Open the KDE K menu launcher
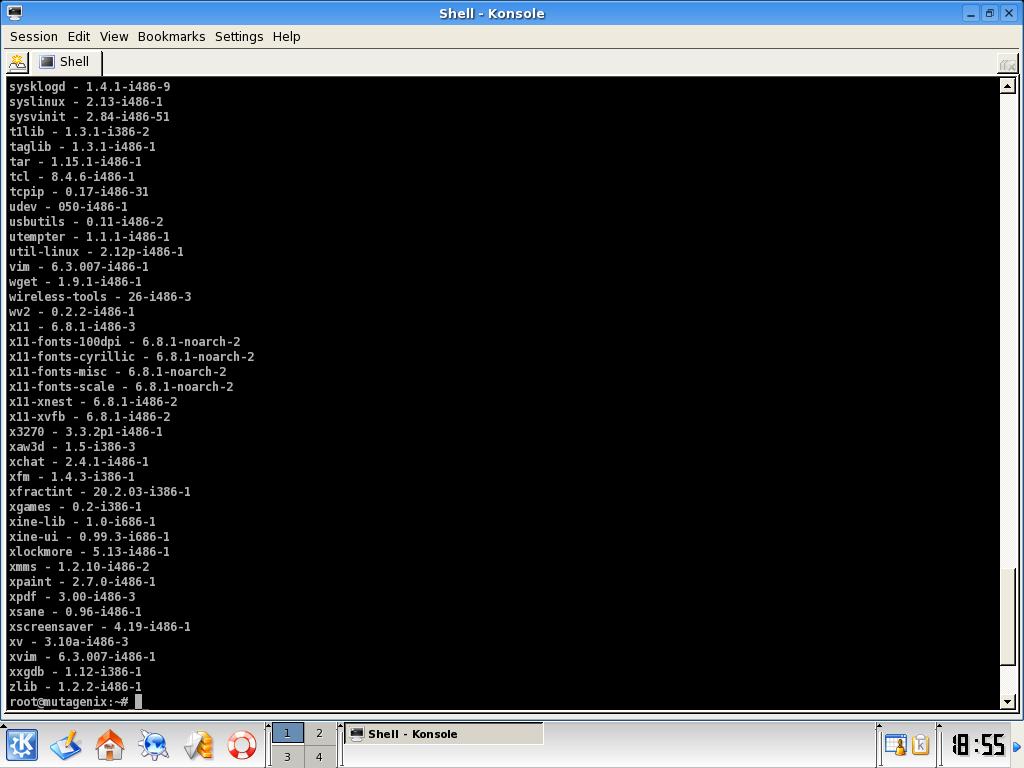The image size is (1024, 768). click(22, 745)
